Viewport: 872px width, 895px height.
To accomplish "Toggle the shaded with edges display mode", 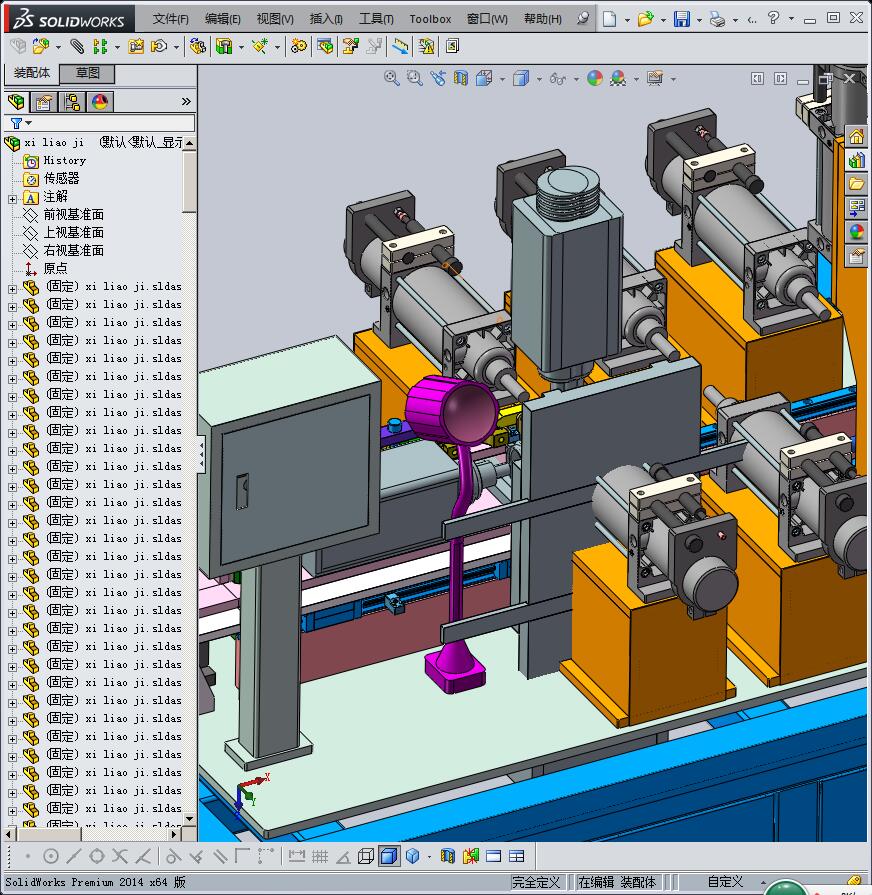I will (x=389, y=856).
